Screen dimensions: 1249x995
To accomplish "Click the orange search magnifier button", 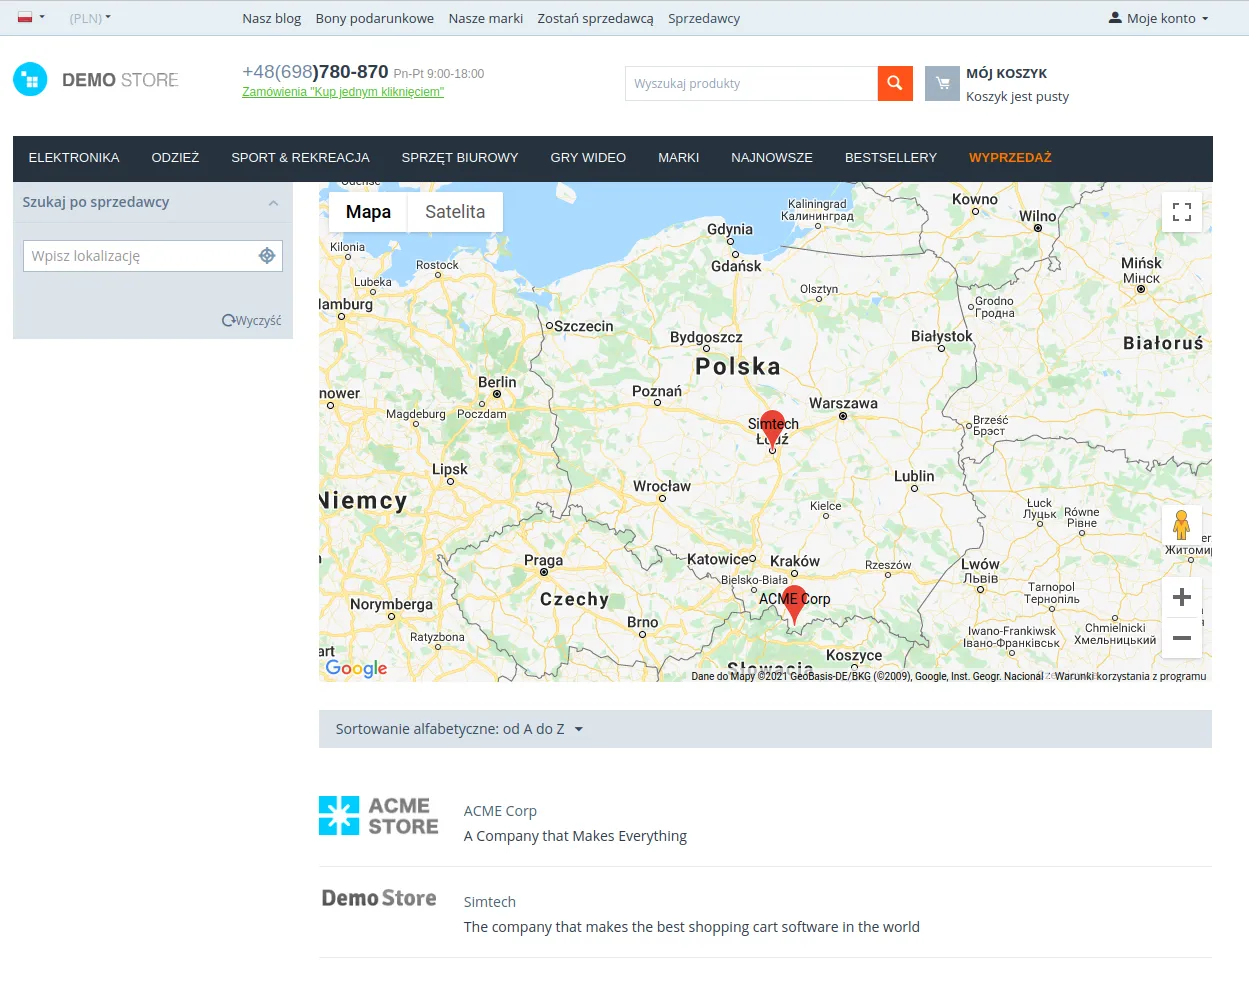I will (x=895, y=84).
